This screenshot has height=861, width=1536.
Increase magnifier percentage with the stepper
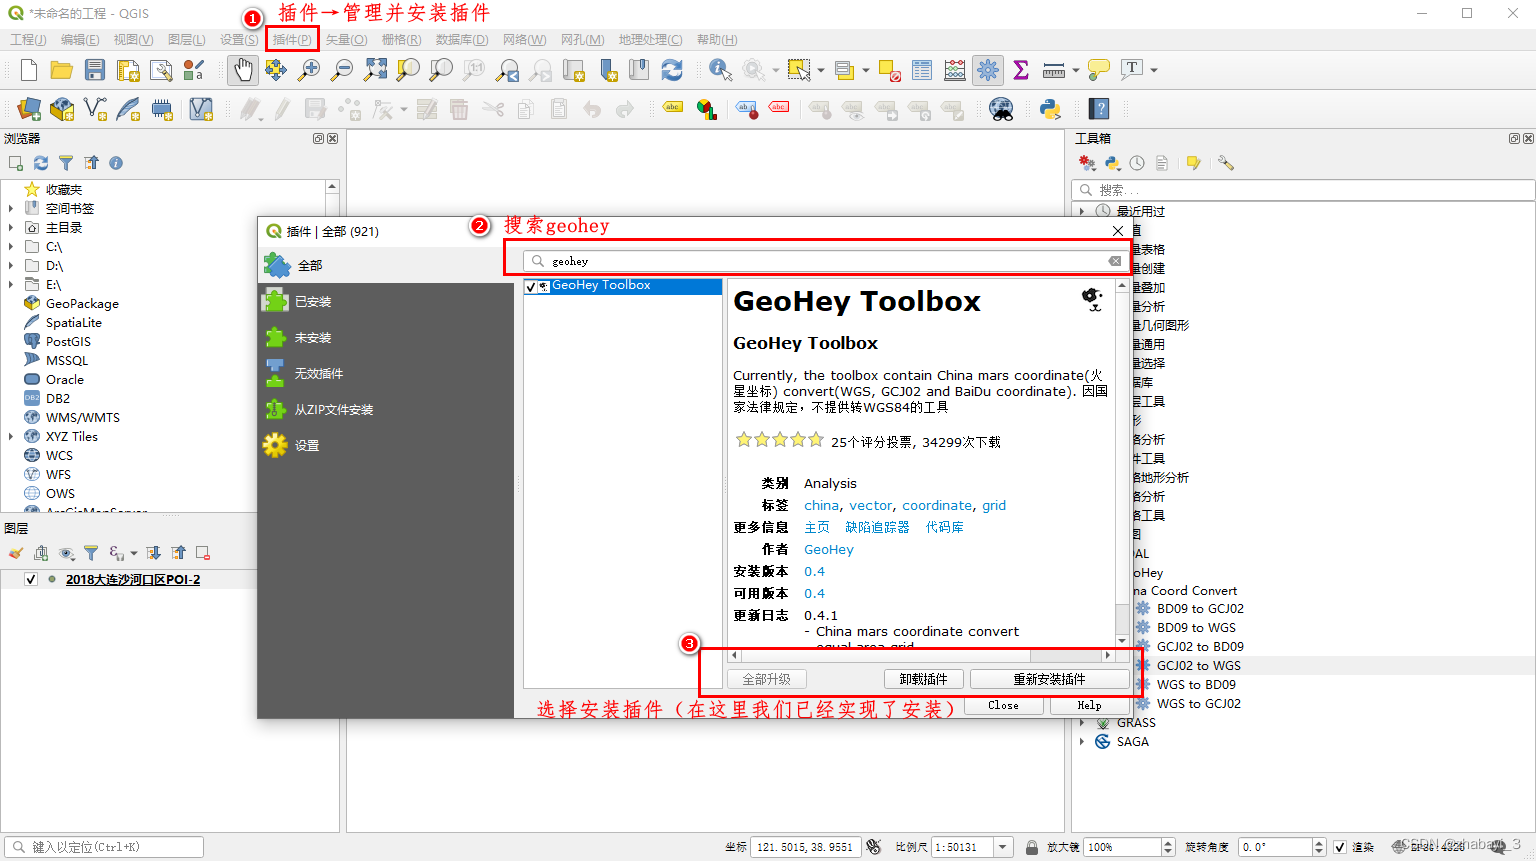[x=1166, y=841]
